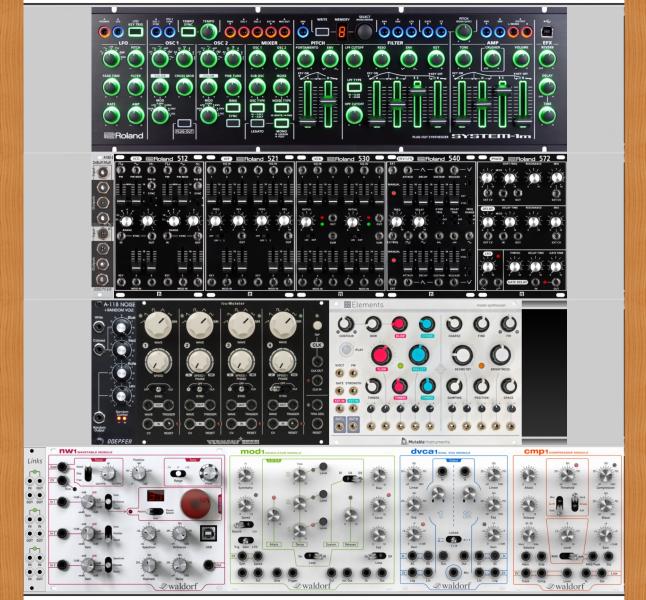Adjust the PORTAMENTO knob on System-1m
646x600 pixels.
(x=305, y=59)
